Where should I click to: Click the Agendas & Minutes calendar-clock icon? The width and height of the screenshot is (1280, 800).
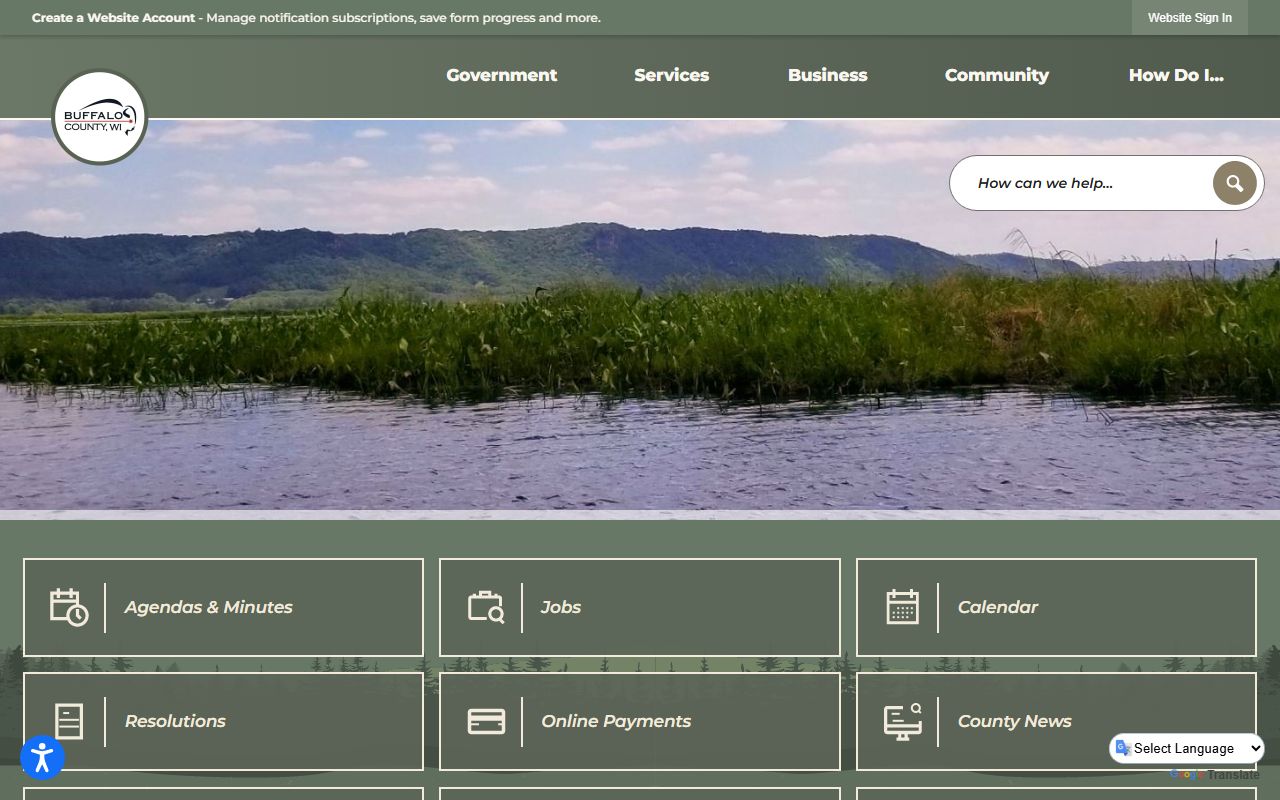pos(69,607)
